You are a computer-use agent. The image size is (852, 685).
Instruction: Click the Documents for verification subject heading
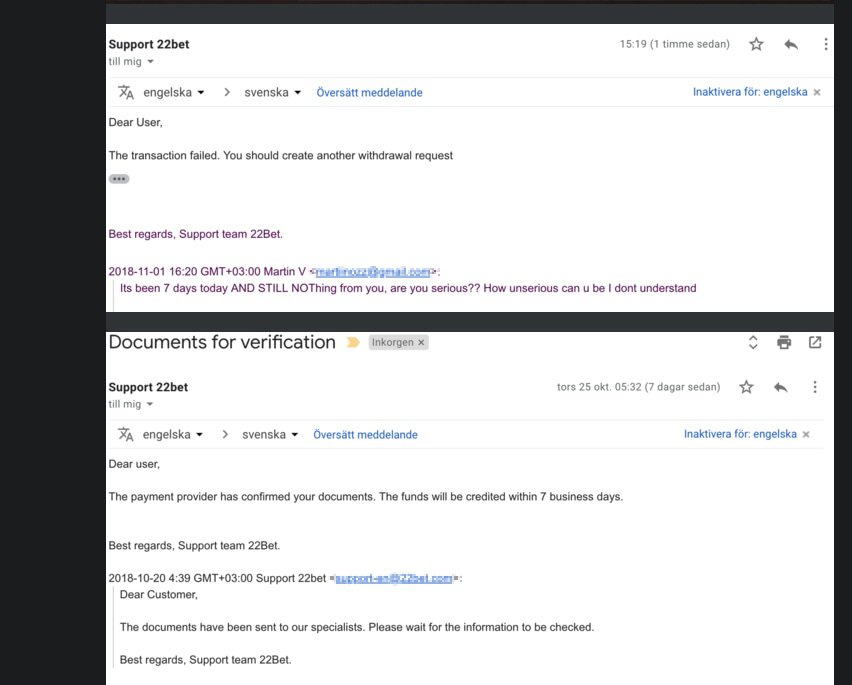222,342
